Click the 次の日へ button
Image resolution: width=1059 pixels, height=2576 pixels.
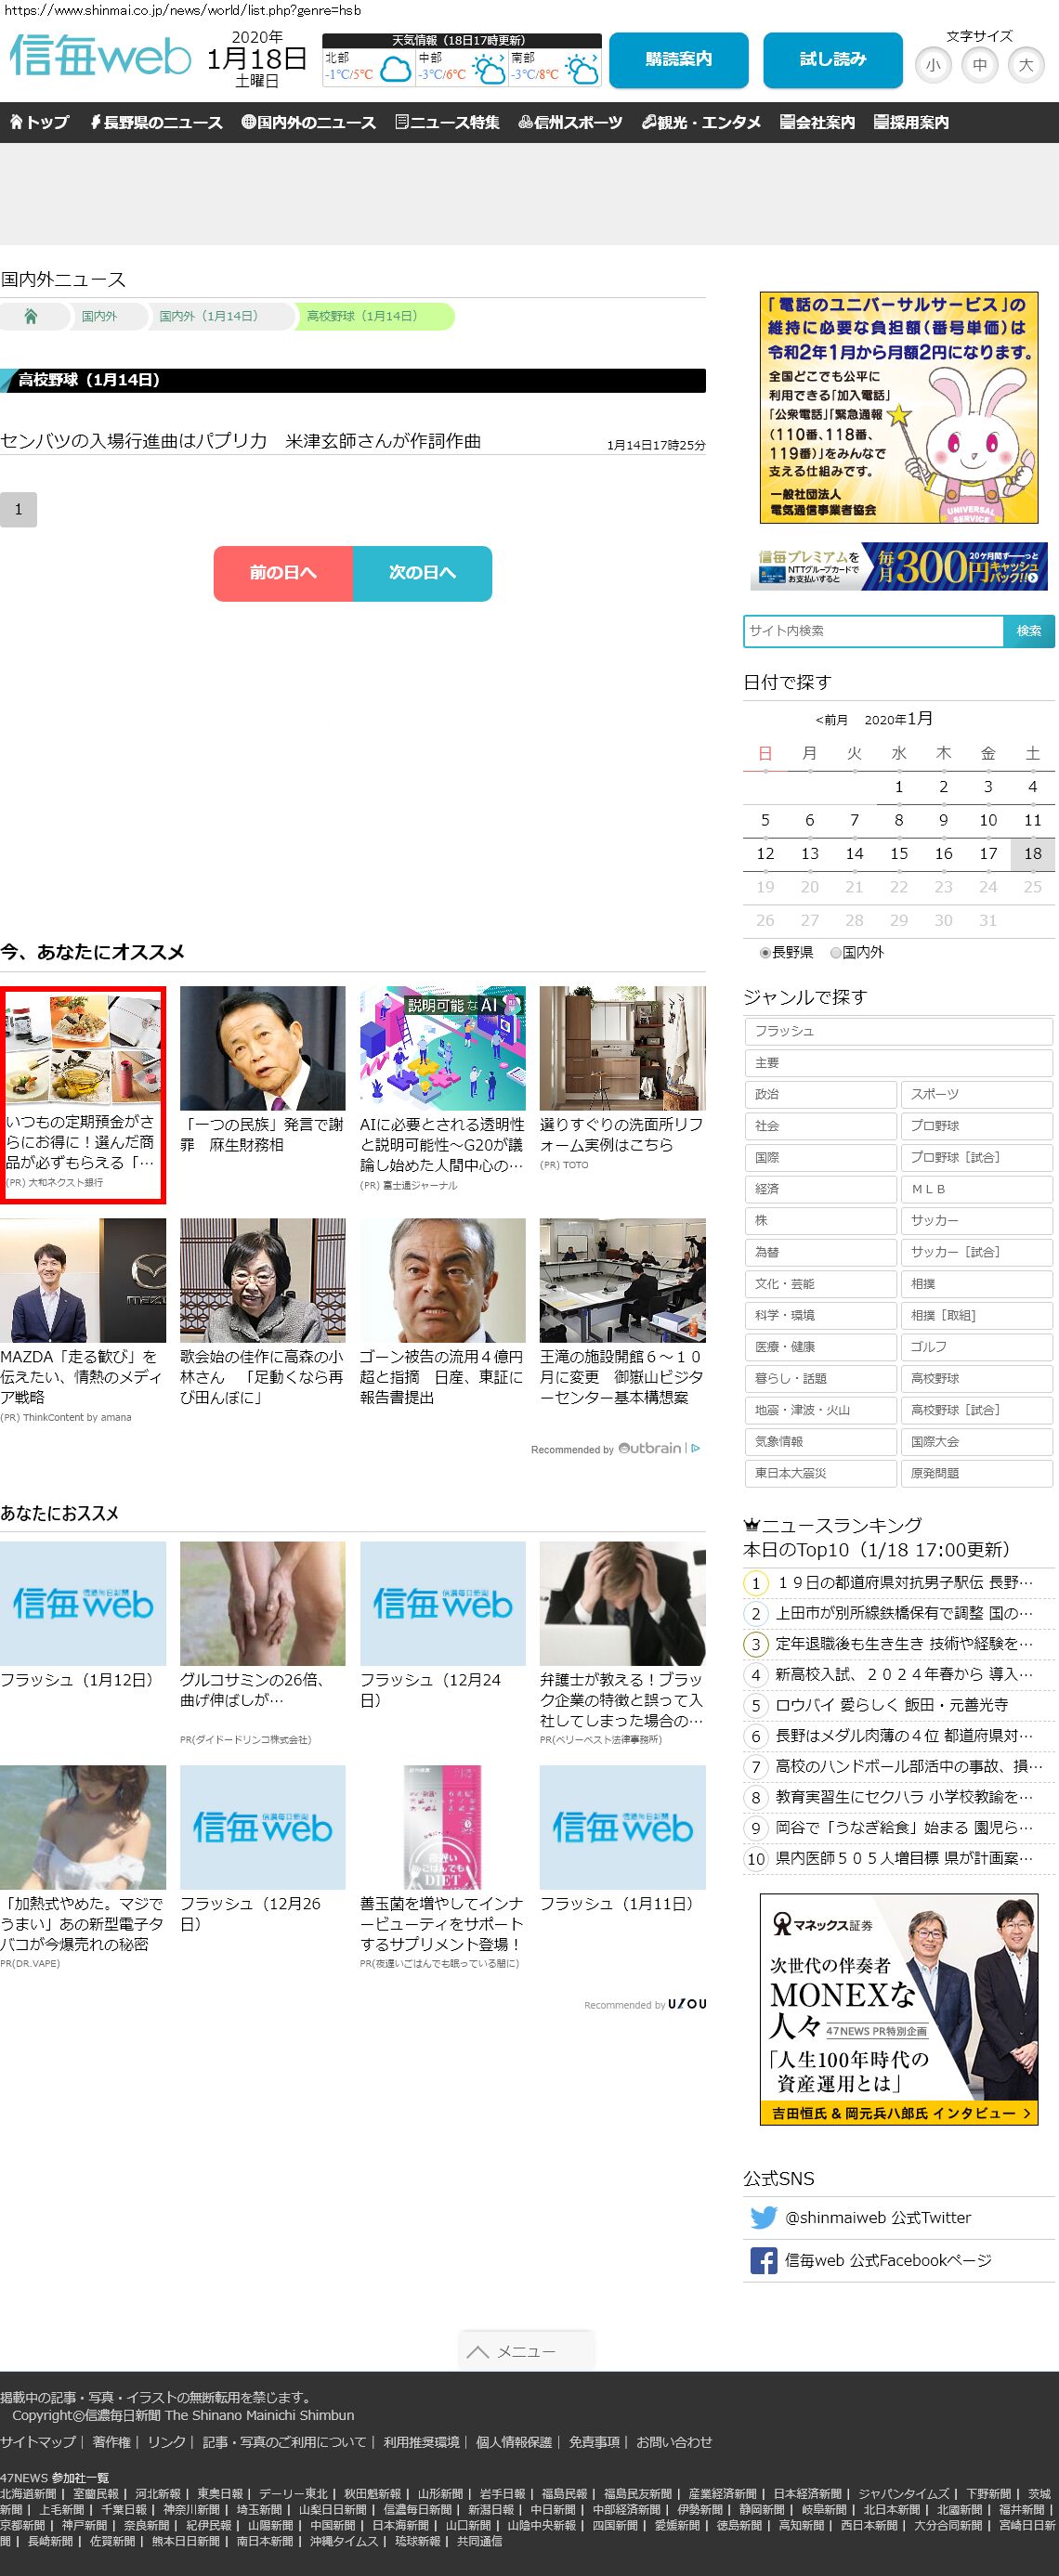click(422, 573)
